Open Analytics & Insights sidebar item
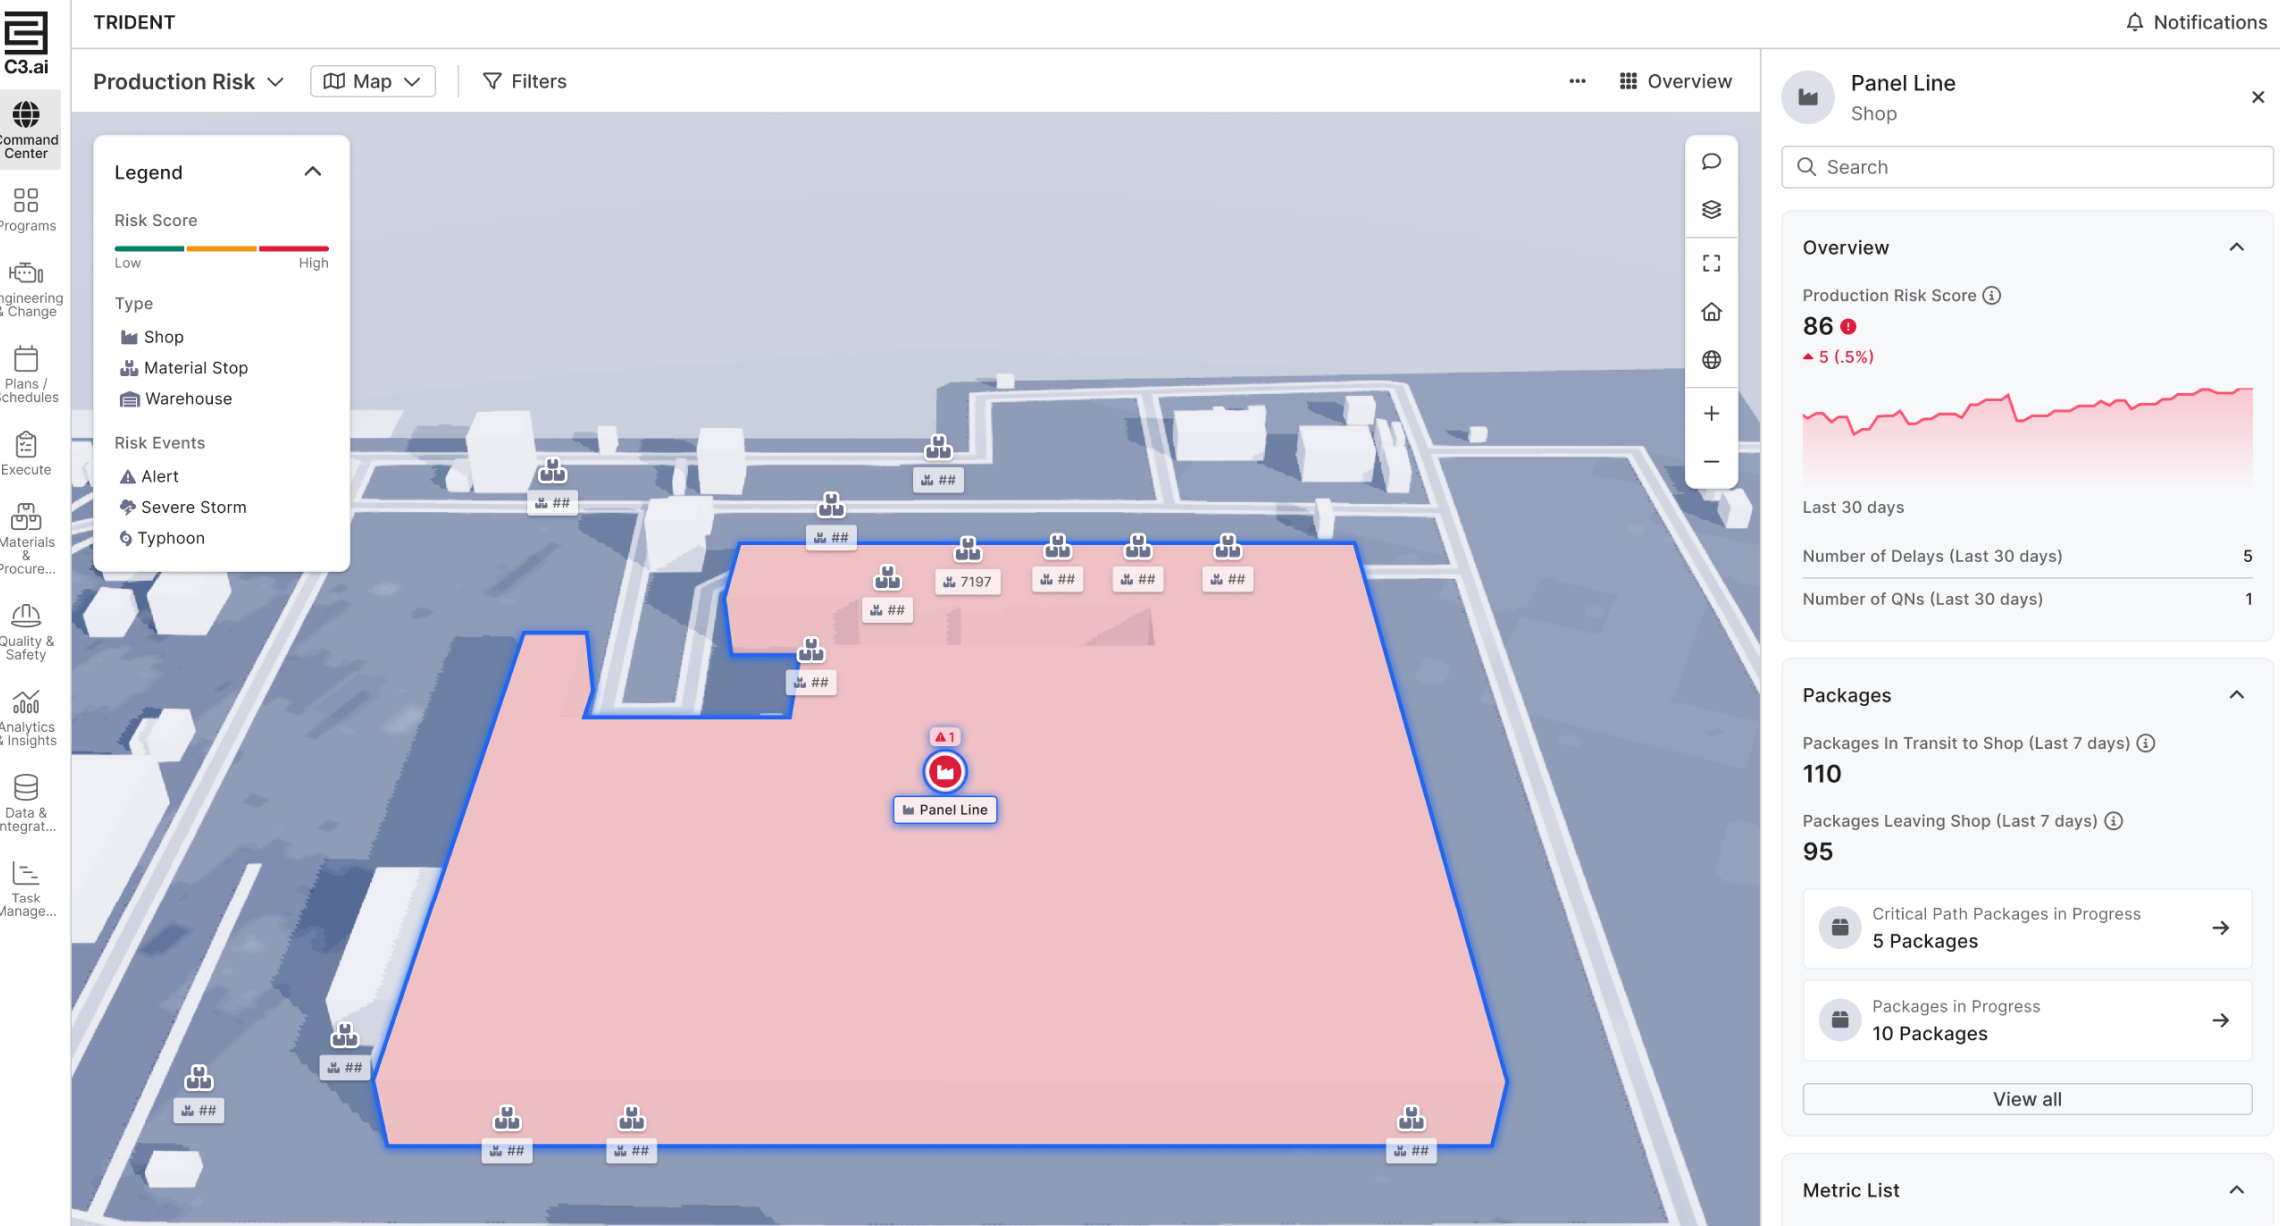Image resolution: width=2280 pixels, height=1226 pixels. click(x=27, y=717)
